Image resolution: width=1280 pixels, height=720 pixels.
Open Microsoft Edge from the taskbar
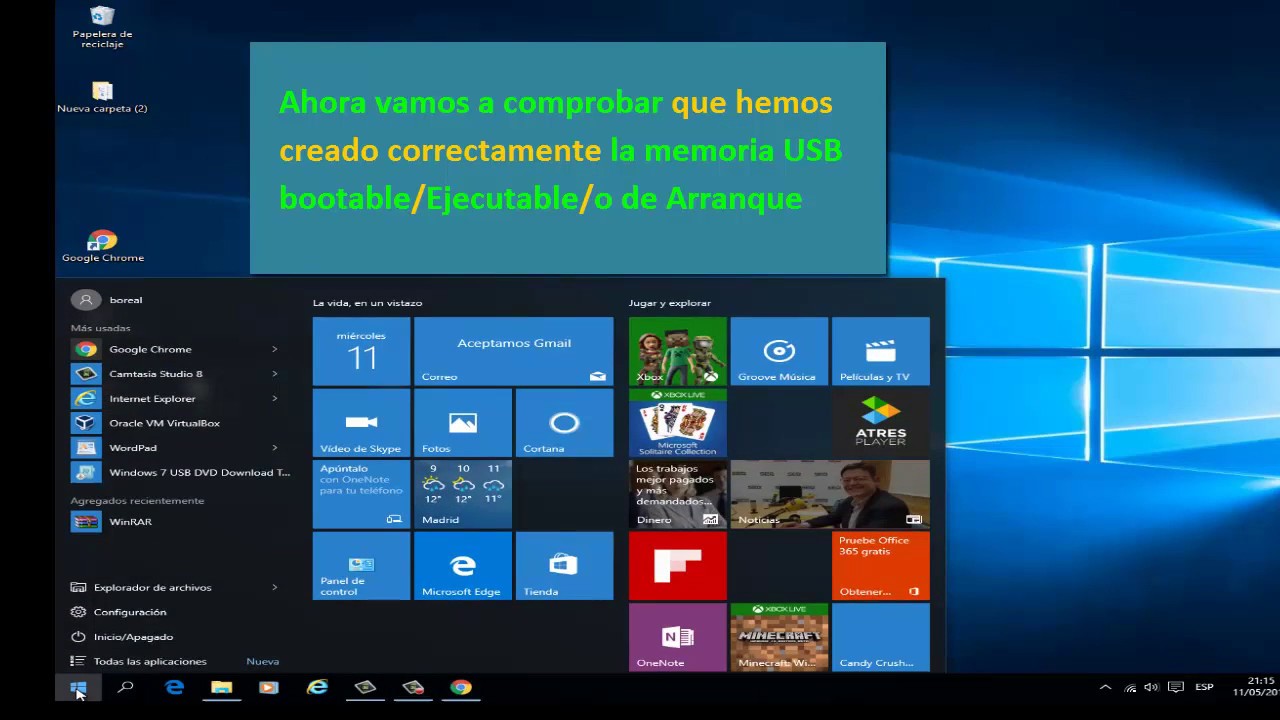point(174,688)
